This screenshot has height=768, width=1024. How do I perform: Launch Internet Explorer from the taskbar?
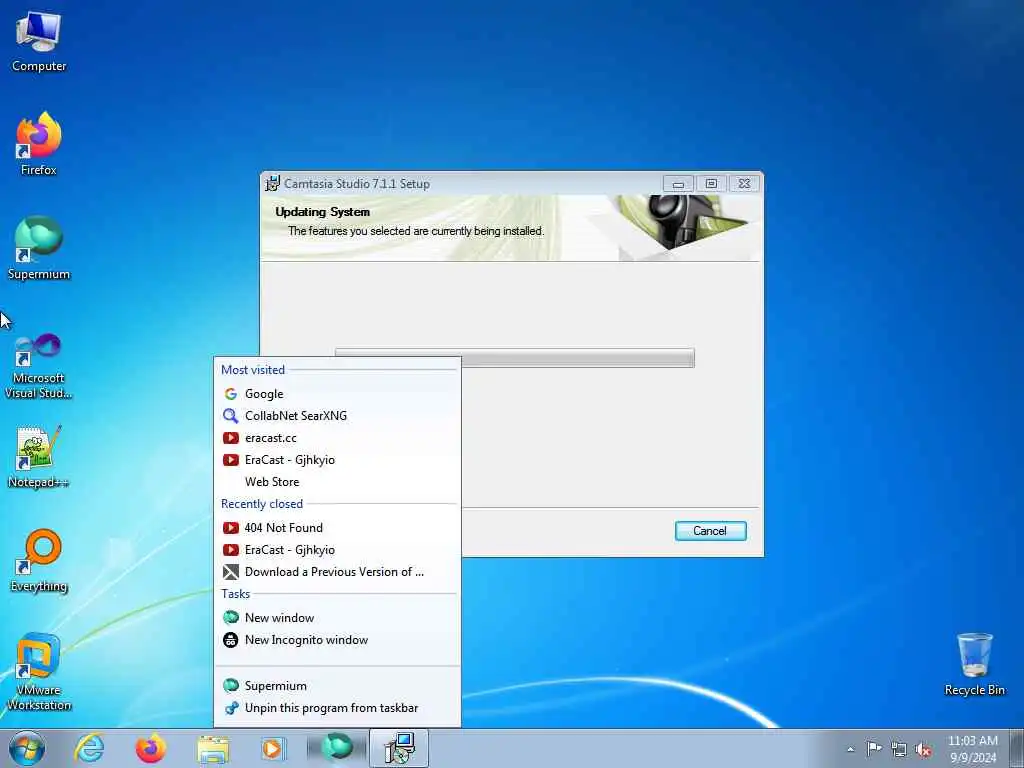[x=89, y=748]
